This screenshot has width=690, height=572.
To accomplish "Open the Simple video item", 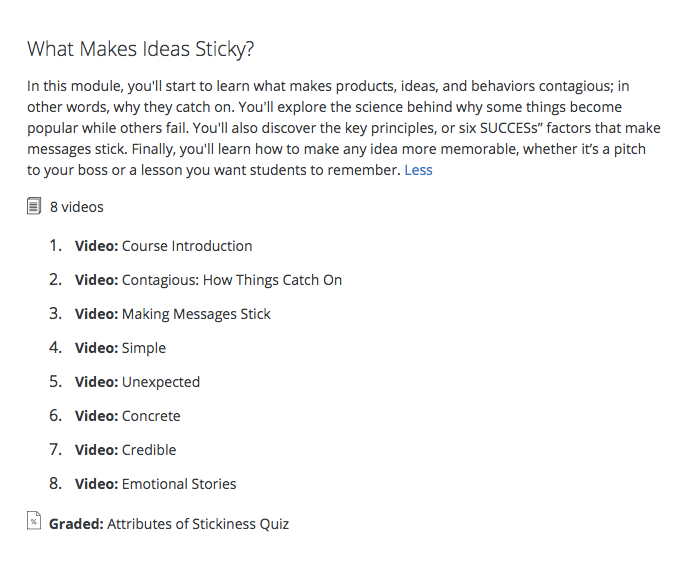I will click(144, 348).
